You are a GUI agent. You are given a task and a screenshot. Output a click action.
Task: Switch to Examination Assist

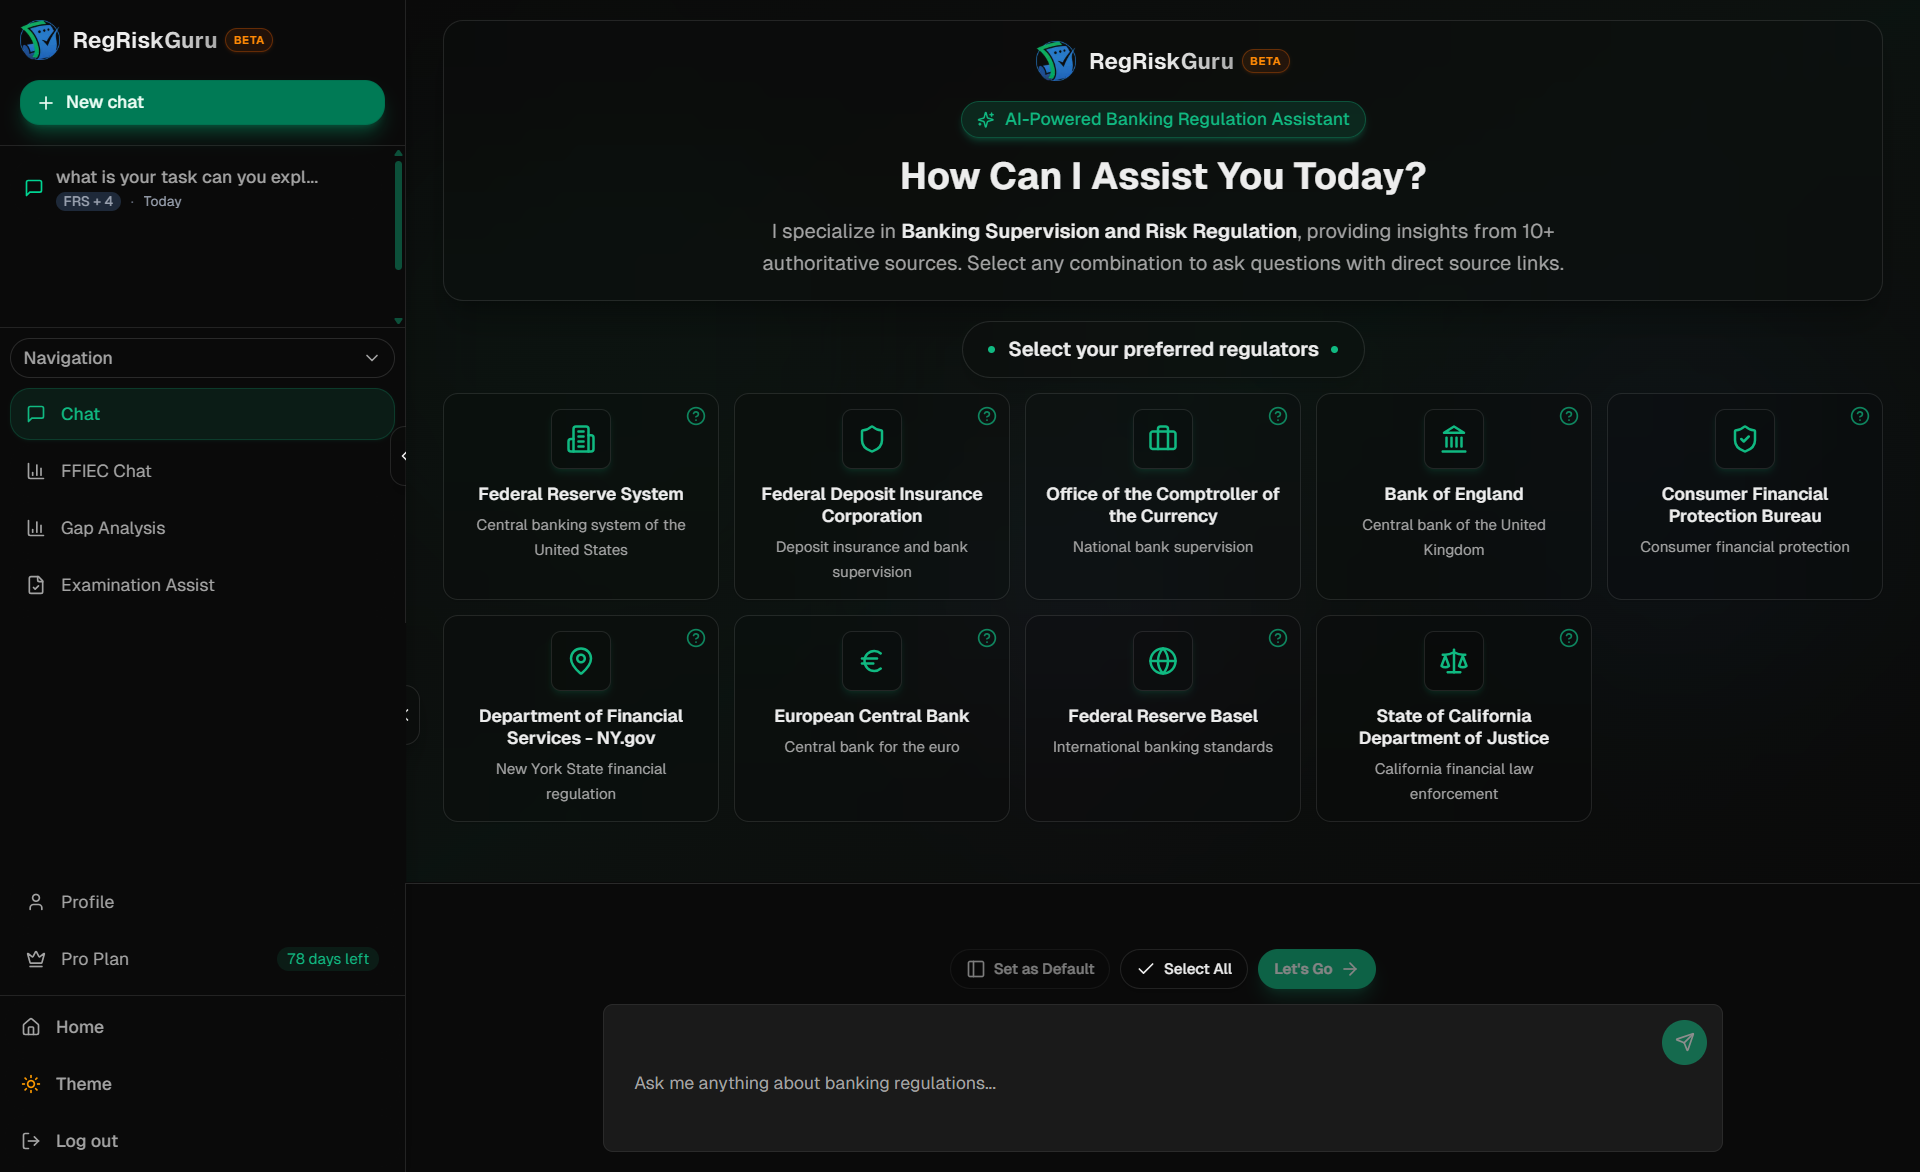[x=137, y=584]
